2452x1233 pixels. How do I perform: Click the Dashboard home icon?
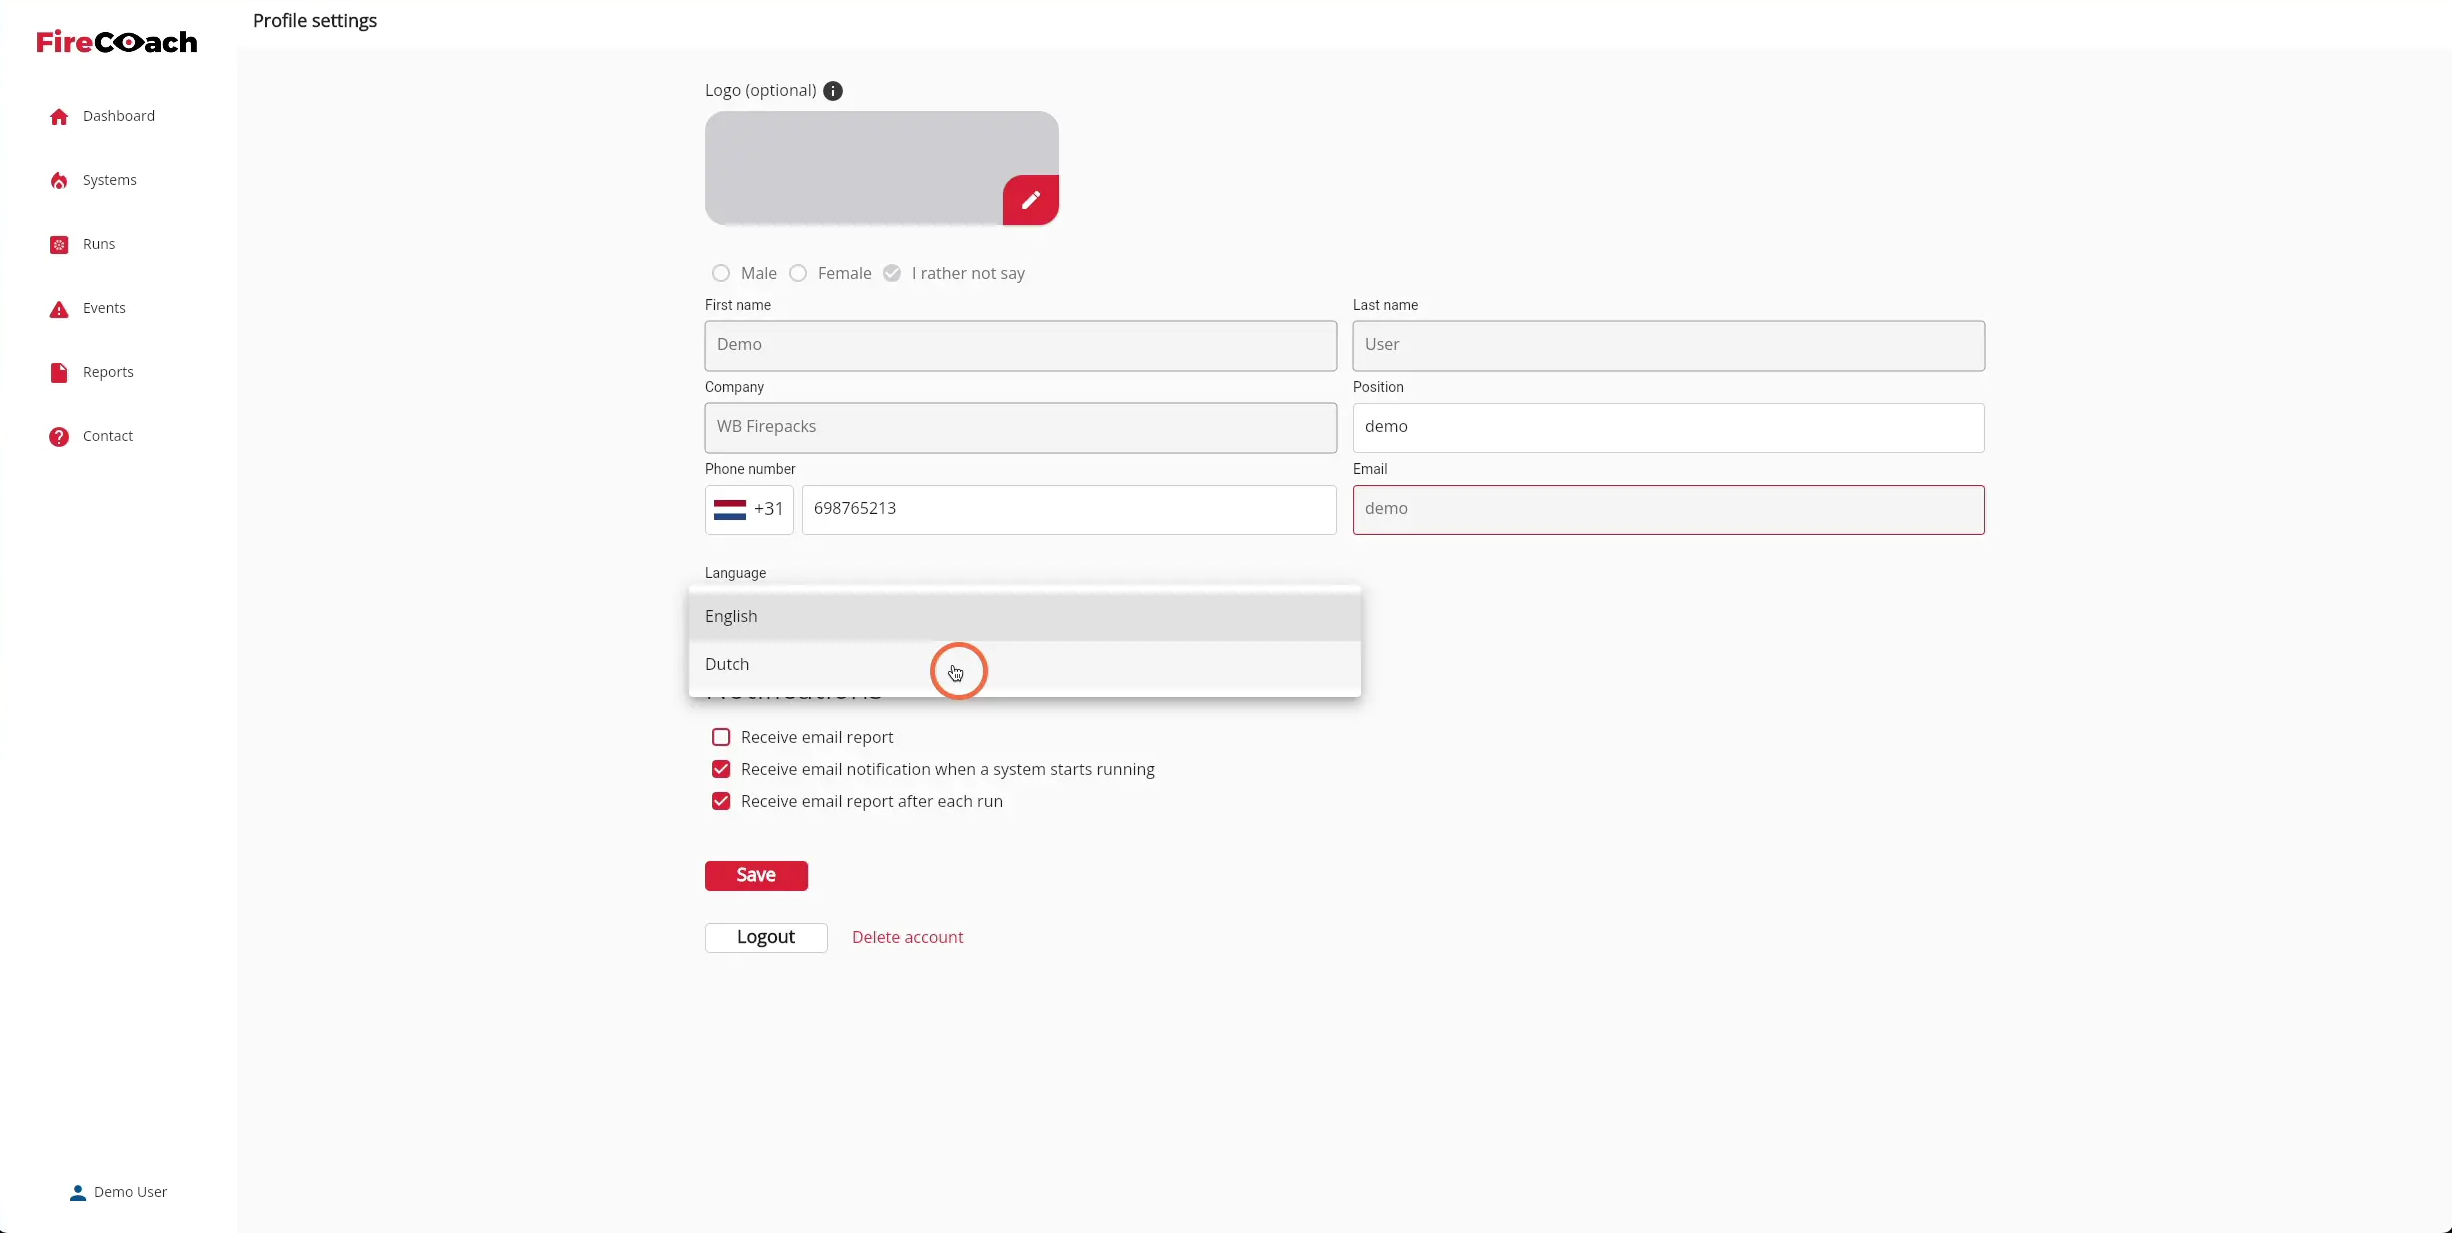point(59,117)
